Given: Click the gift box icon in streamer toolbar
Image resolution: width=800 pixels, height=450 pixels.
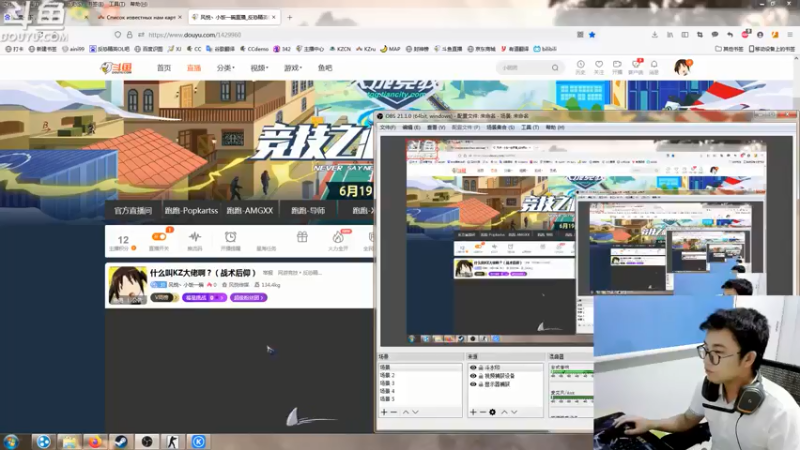Looking at the screenshot, I should point(302,237).
